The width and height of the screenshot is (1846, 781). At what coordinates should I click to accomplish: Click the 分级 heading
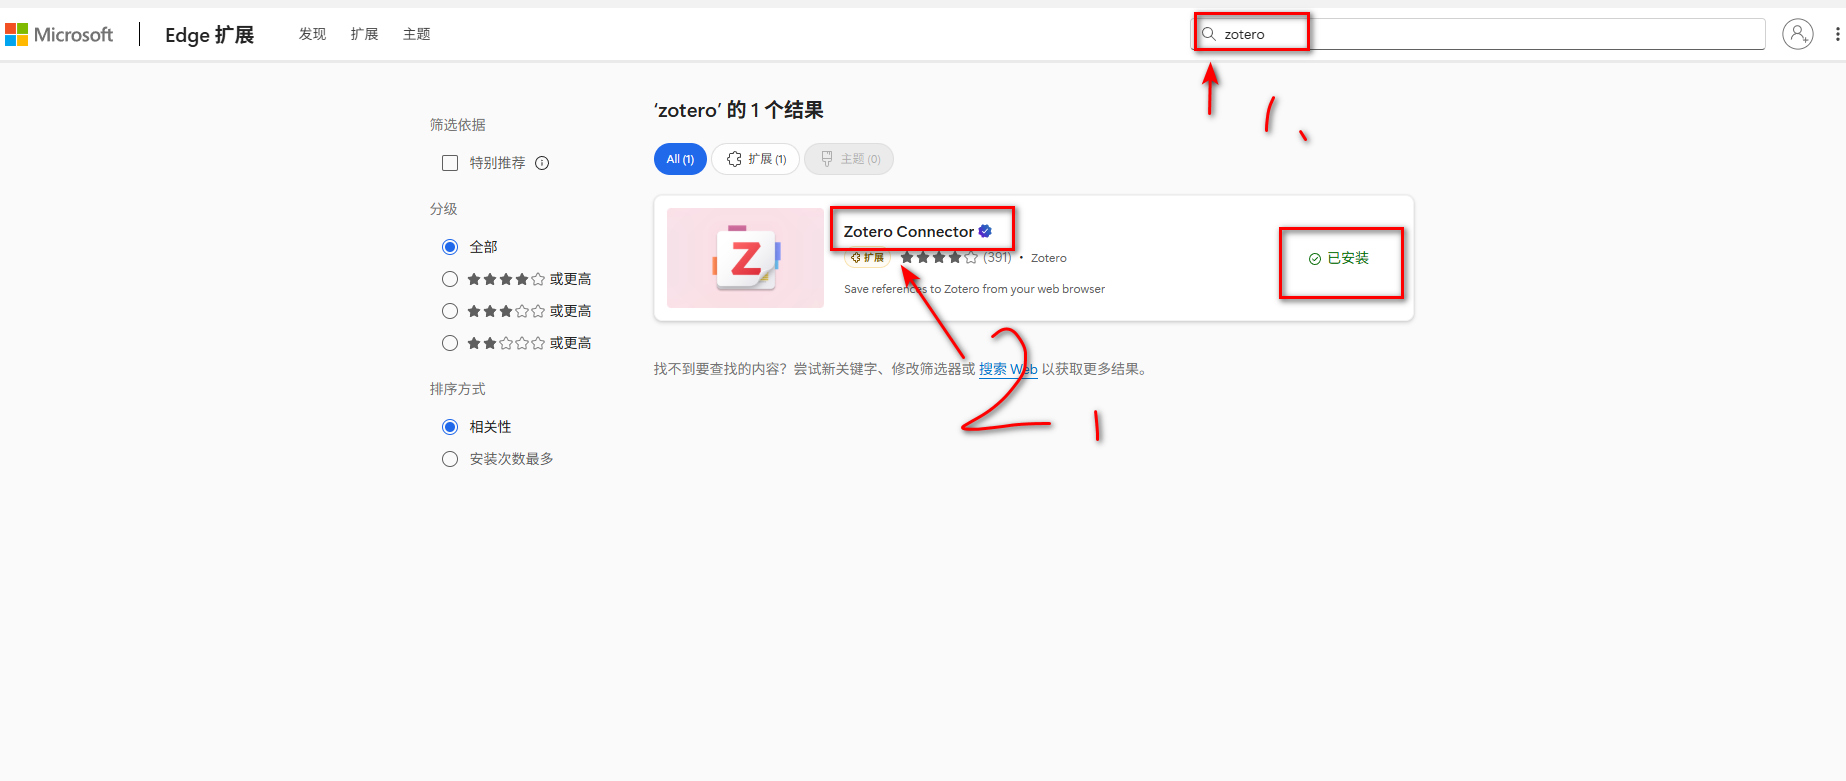click(x=444, y=209)
